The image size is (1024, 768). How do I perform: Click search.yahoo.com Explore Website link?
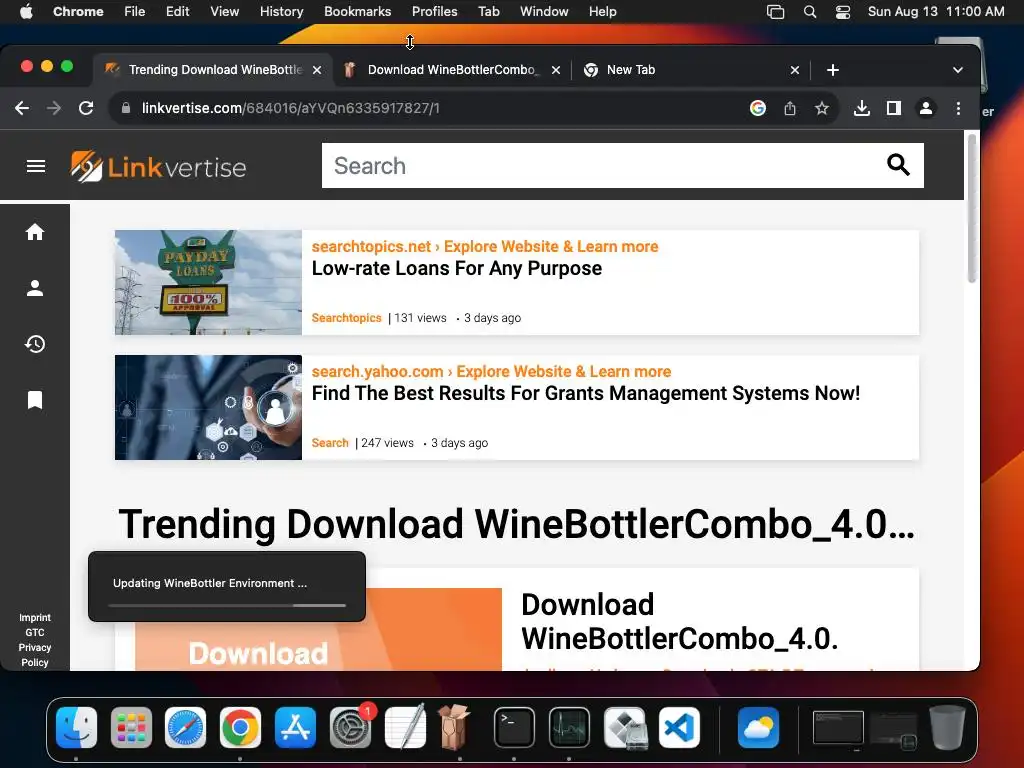point(491,371)
